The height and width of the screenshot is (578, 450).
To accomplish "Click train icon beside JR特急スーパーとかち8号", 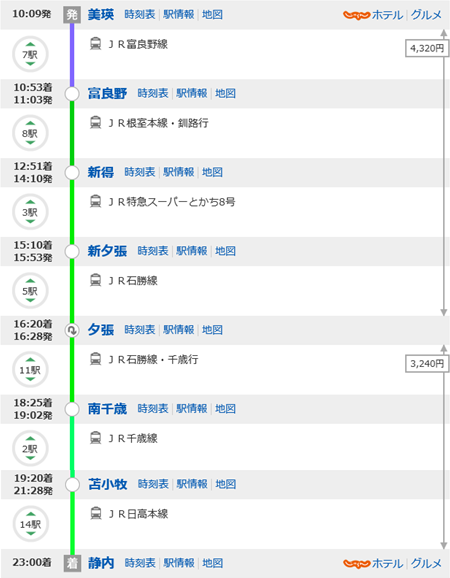I will [95, 201].
